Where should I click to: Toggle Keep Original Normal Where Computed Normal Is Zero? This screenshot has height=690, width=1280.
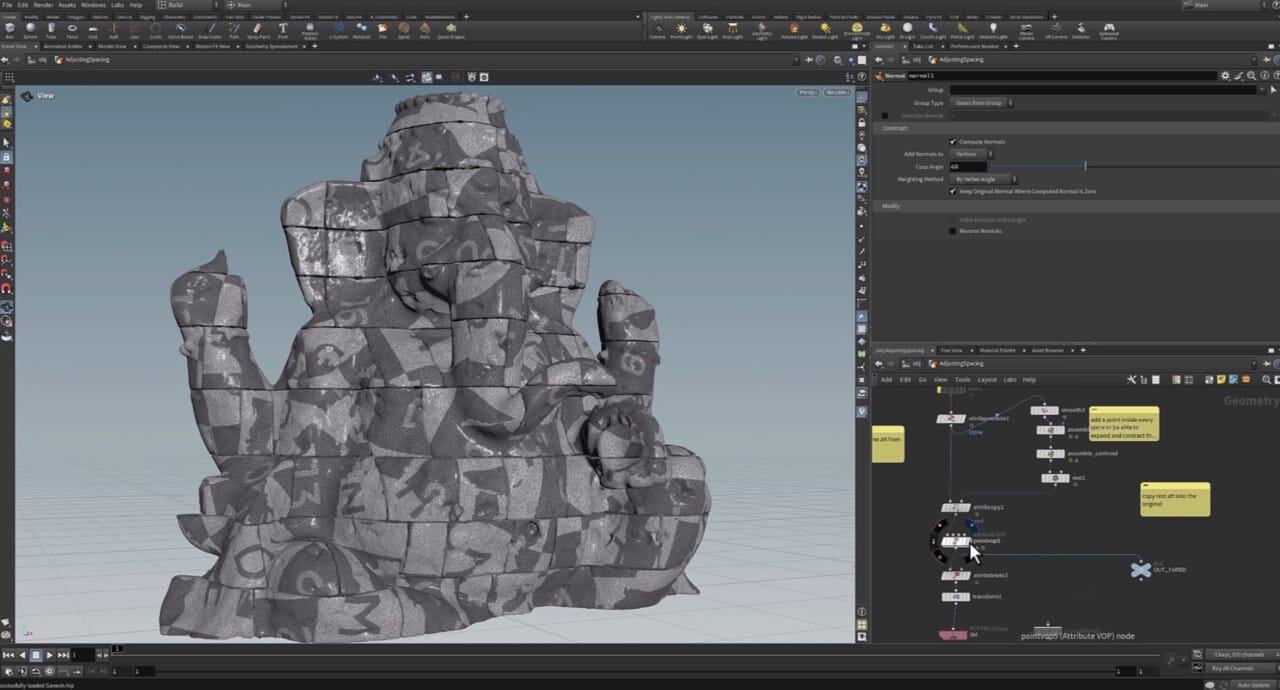point(952,191)
